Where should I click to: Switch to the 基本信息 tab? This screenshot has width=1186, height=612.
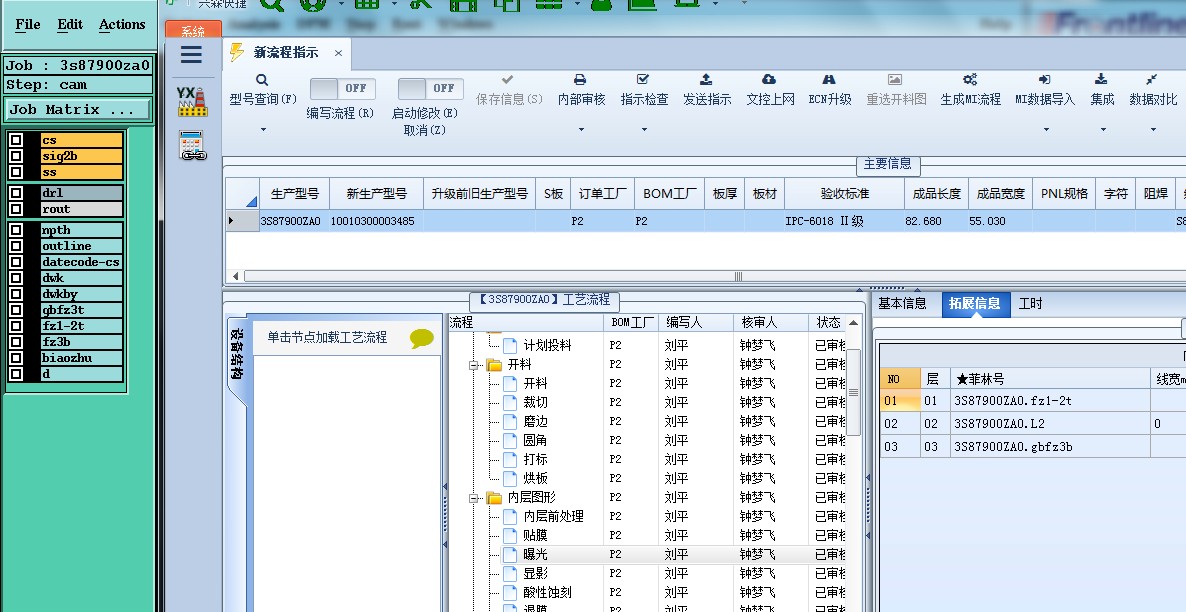pyautogui.click(x=902, y=303)
